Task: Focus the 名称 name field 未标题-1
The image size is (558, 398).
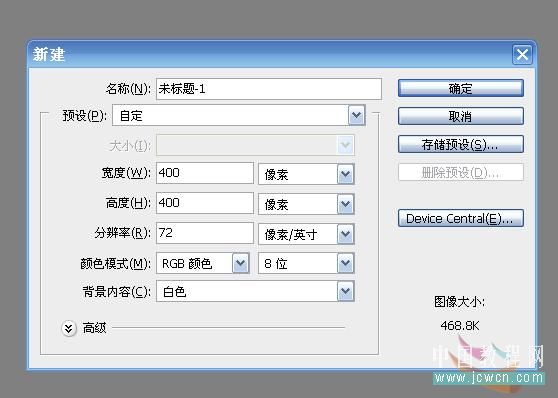Action: click(269, 89)
